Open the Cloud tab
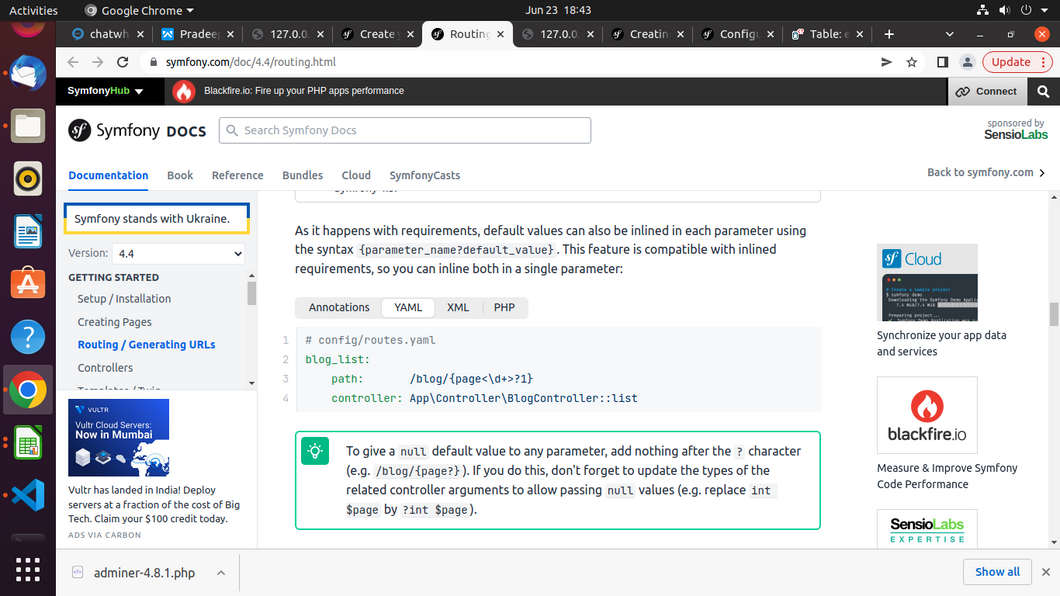 pos(356,176)
